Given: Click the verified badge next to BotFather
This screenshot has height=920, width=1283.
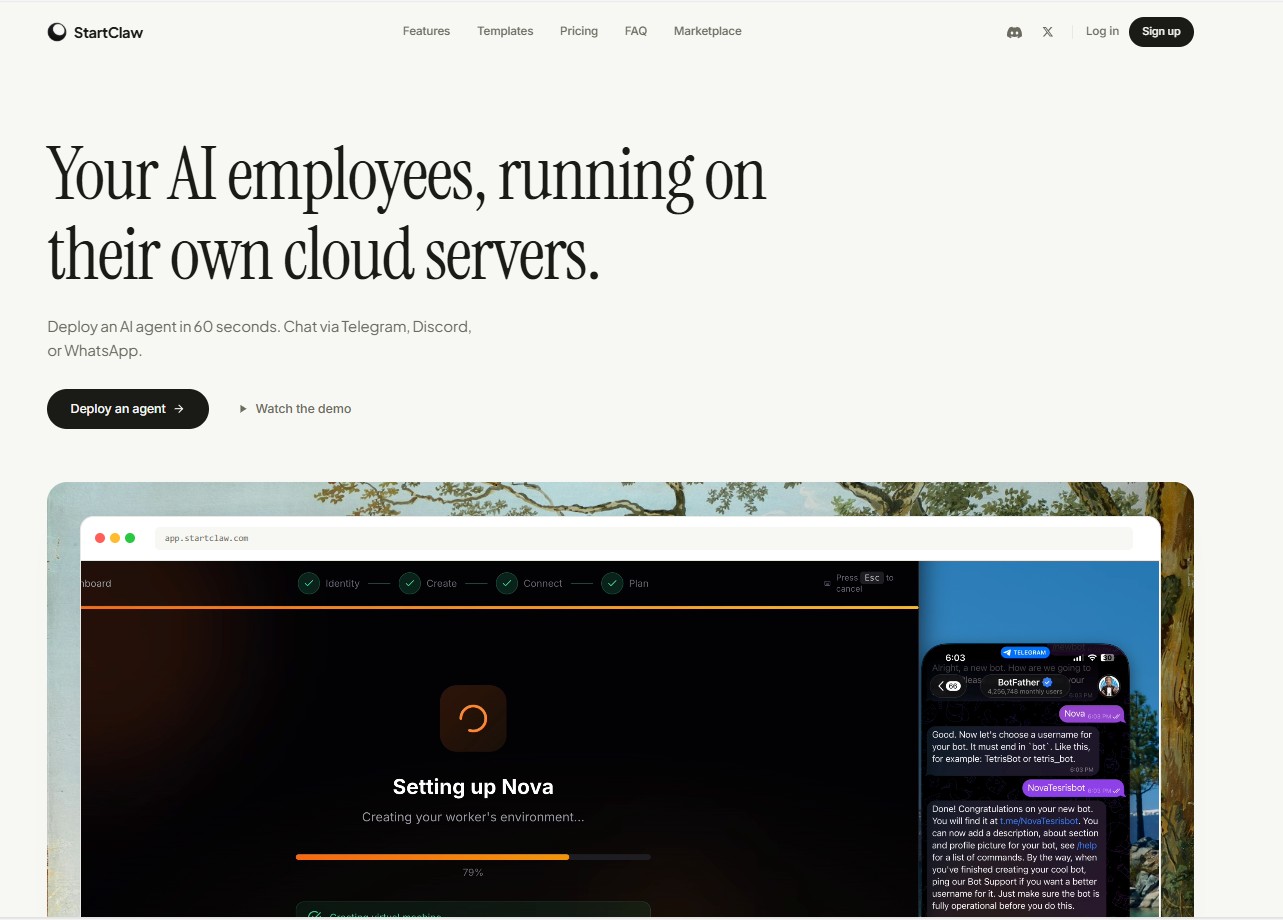Looking at the screenshot, I should point(1047,681).
